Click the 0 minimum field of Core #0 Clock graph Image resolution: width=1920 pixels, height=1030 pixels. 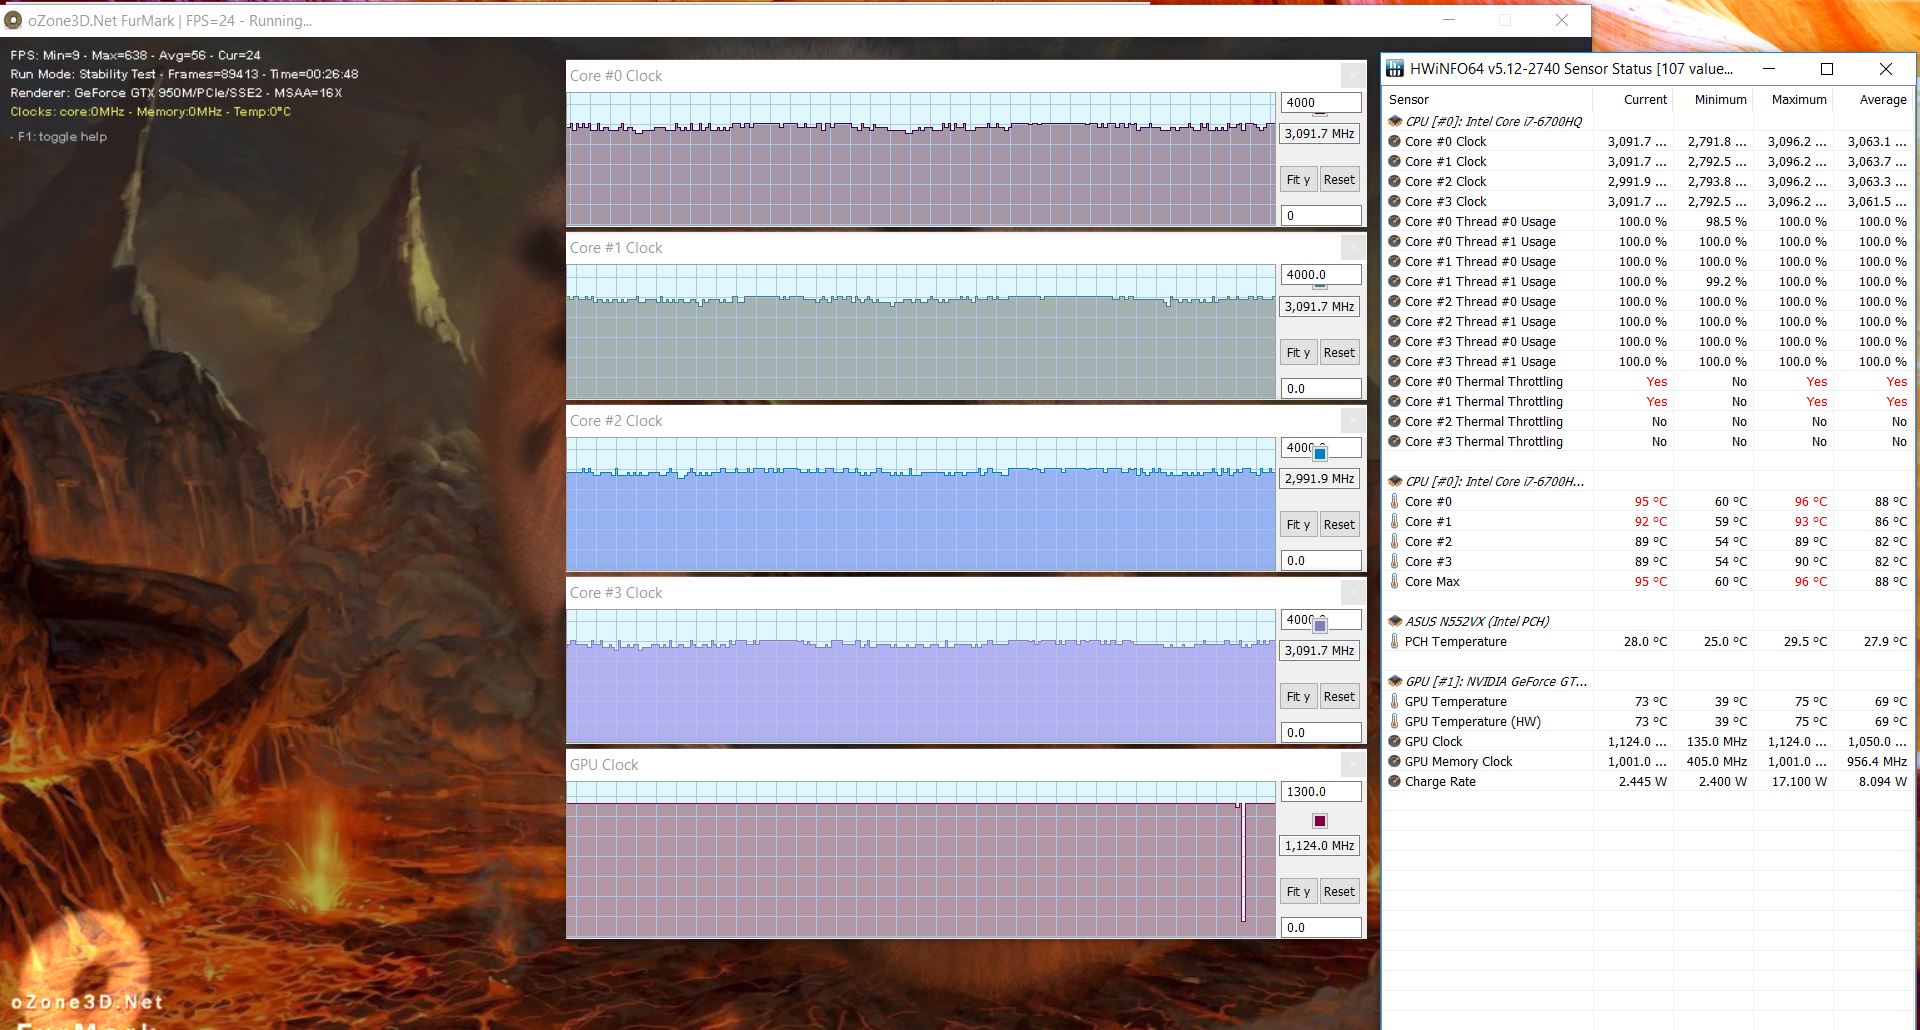click(x=1321, y=216)
